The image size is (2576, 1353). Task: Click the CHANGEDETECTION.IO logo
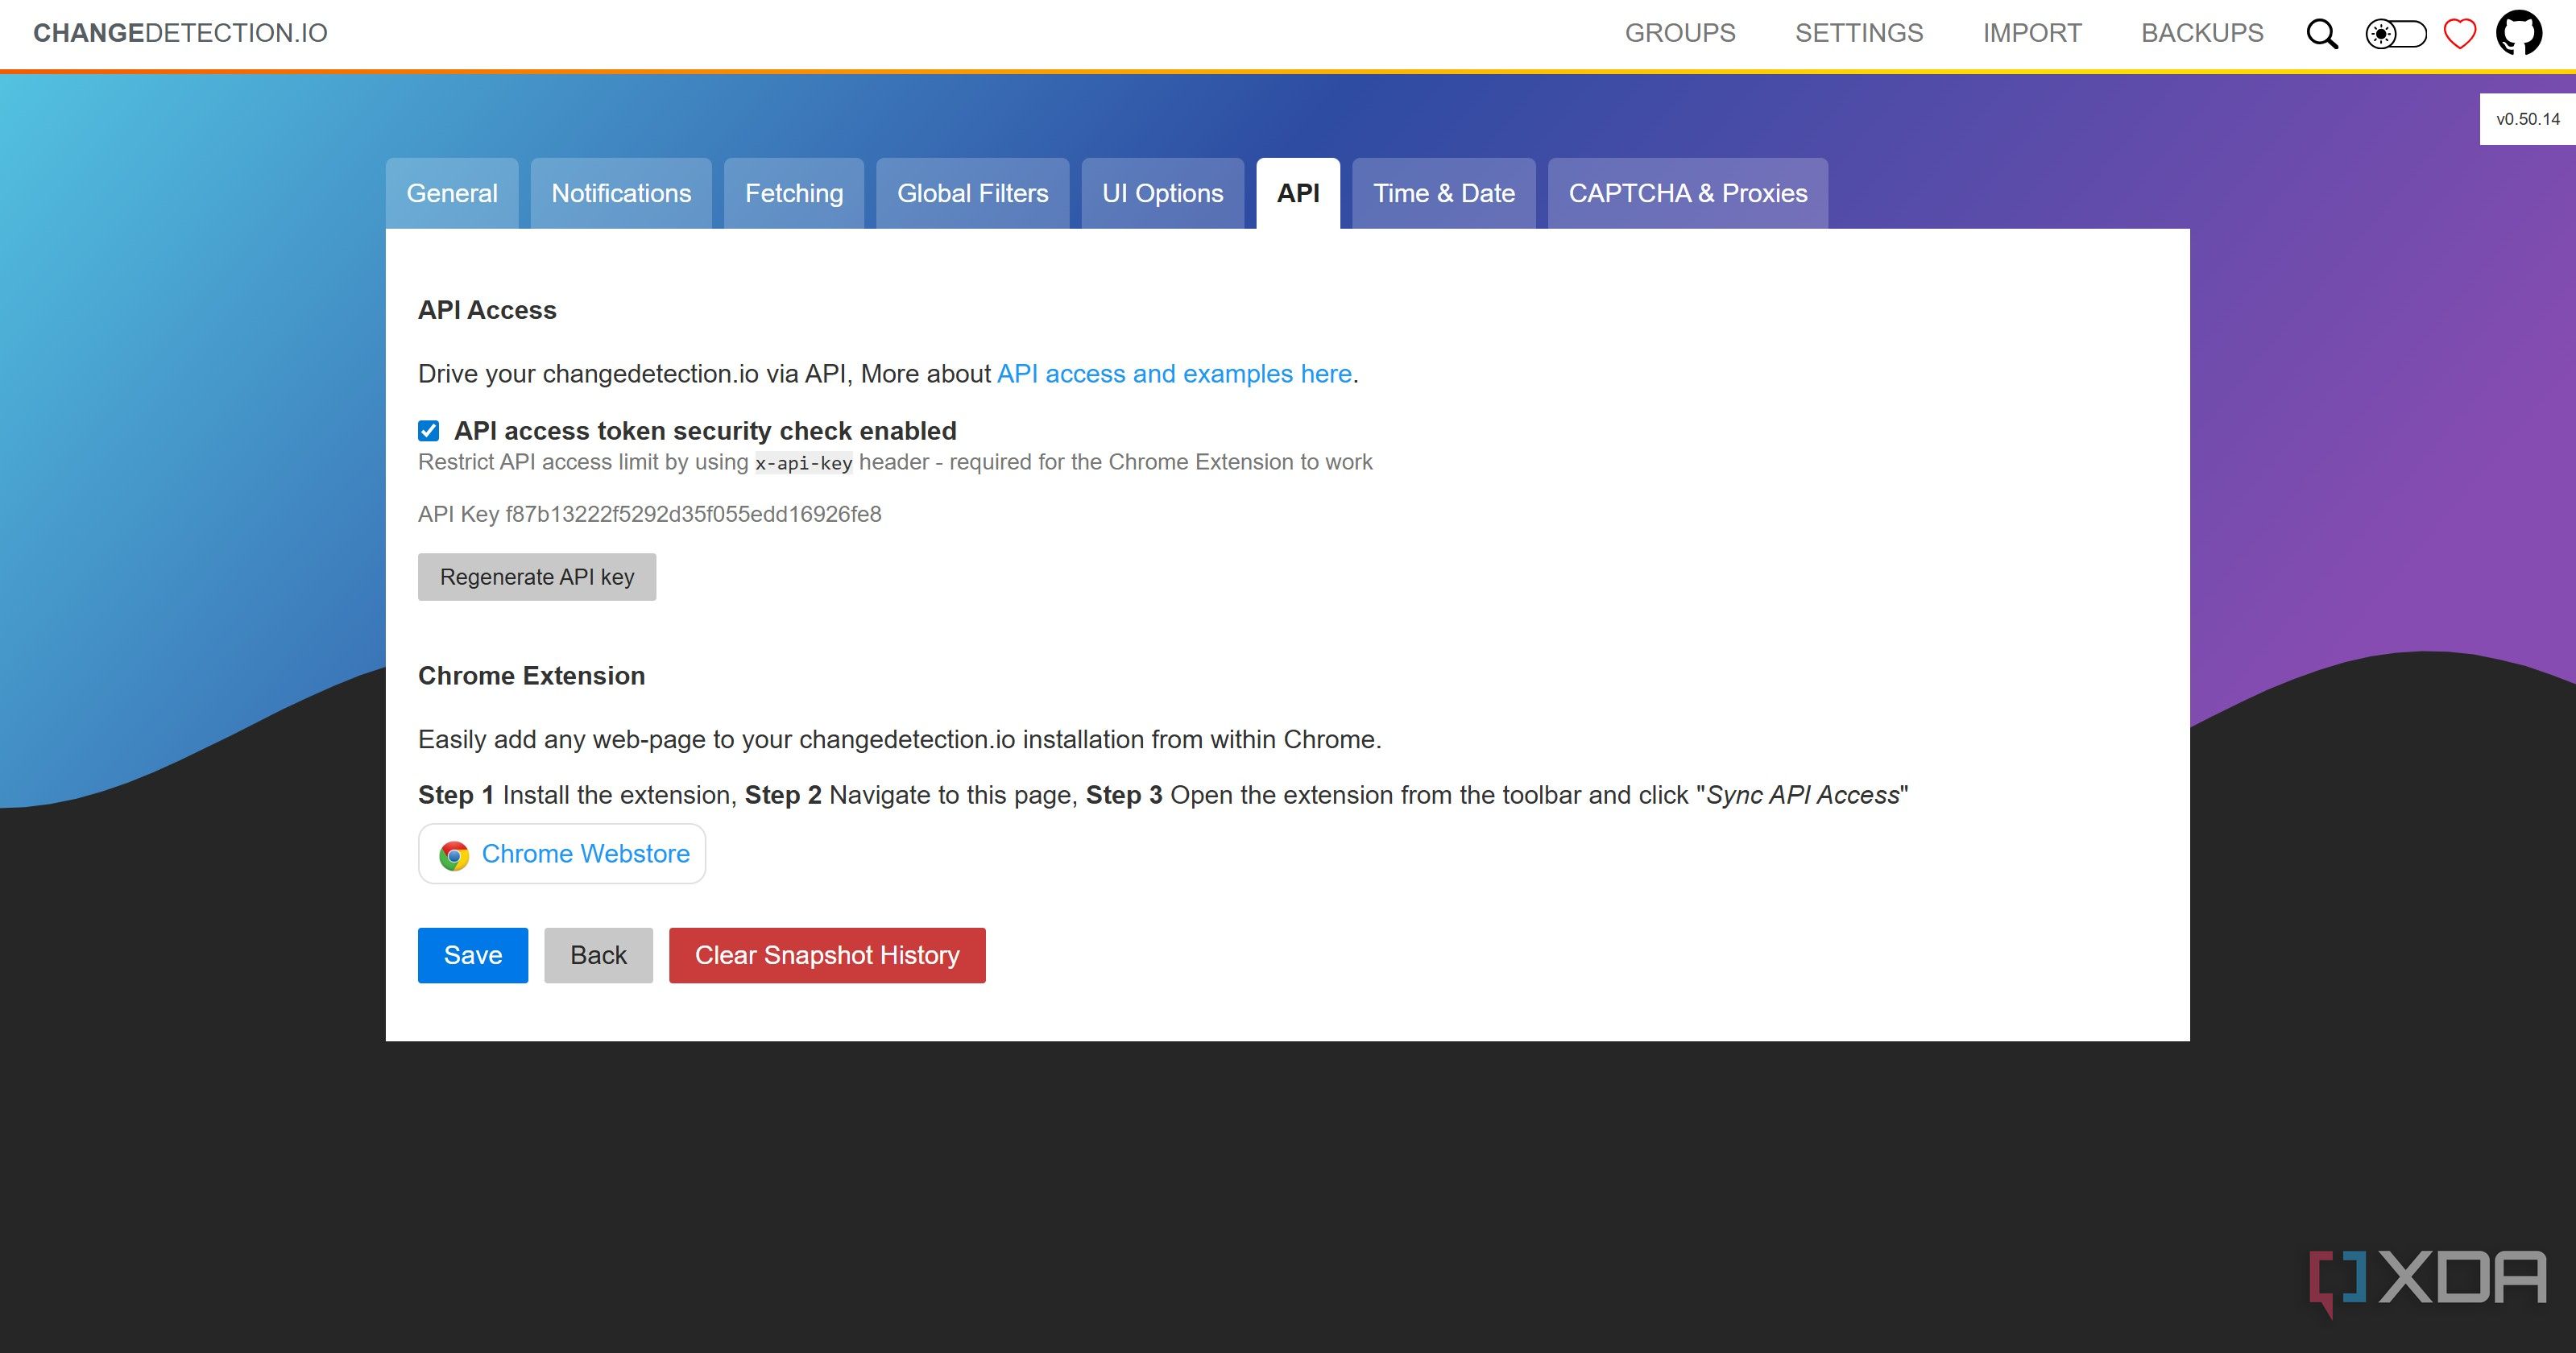180,33
